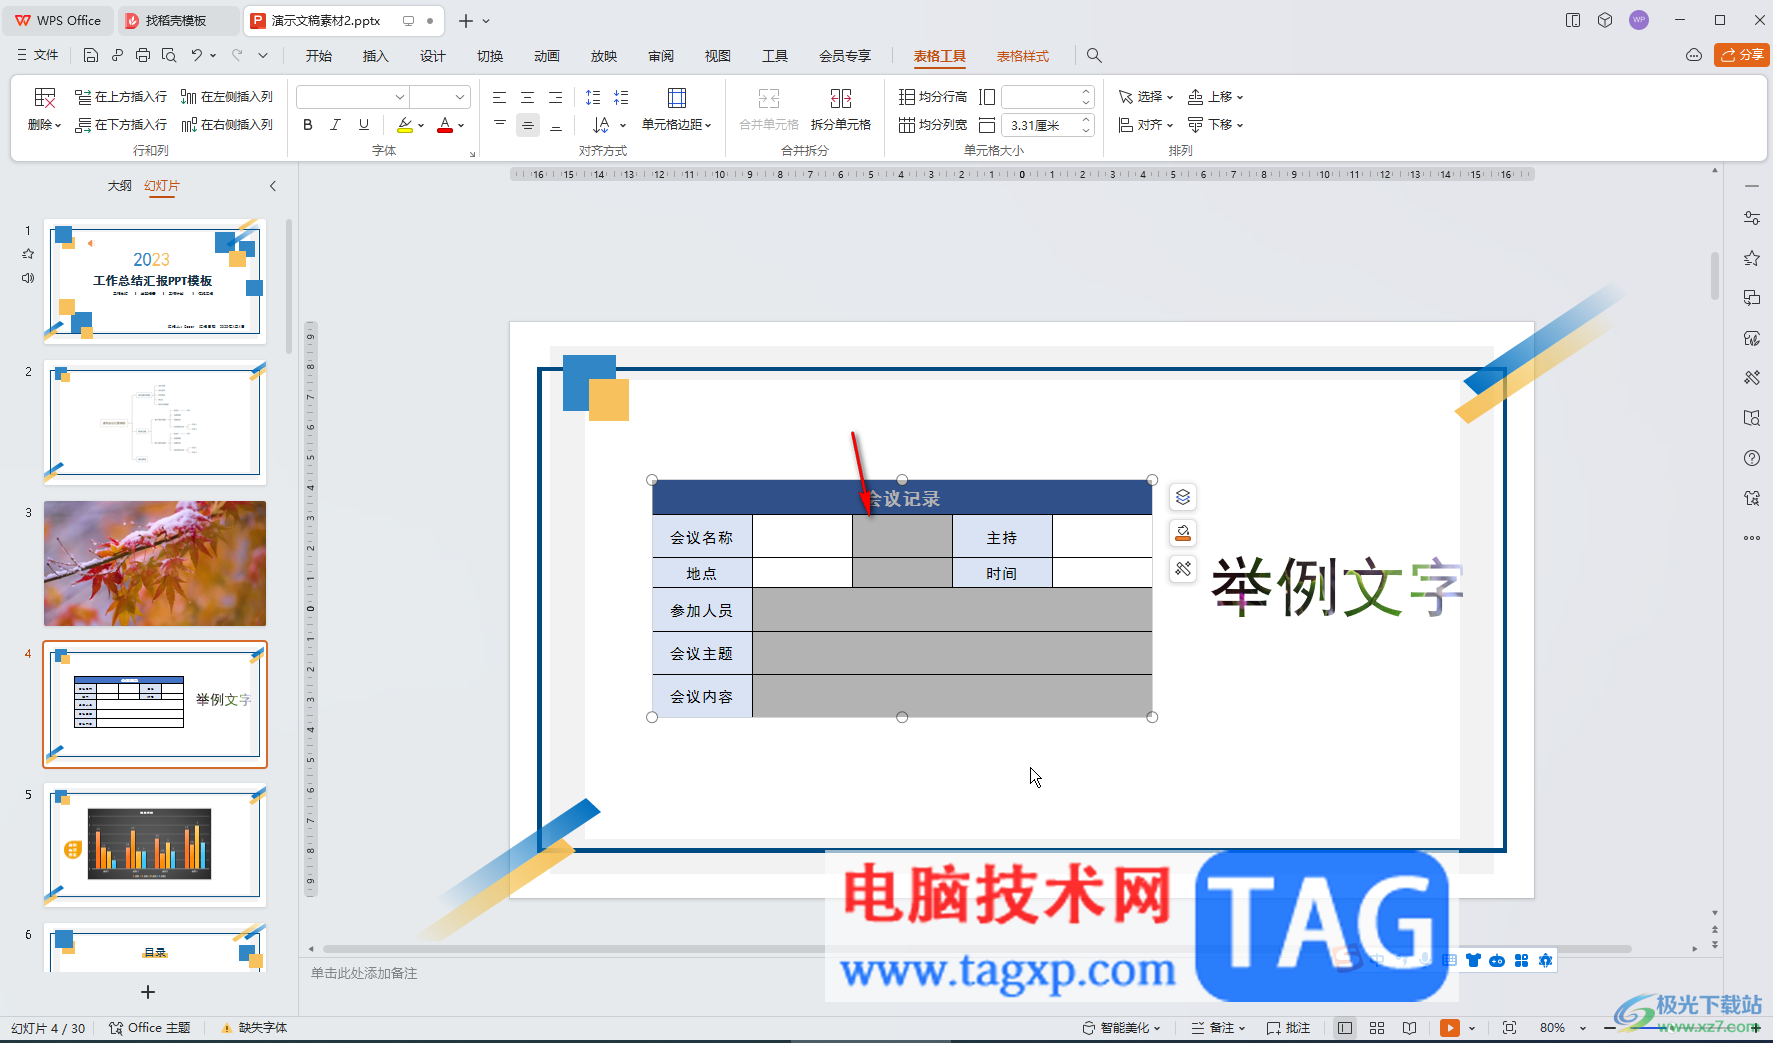Align cell text to bottom
This screenshot has width=1773, height=1043.
click(556, 125)
